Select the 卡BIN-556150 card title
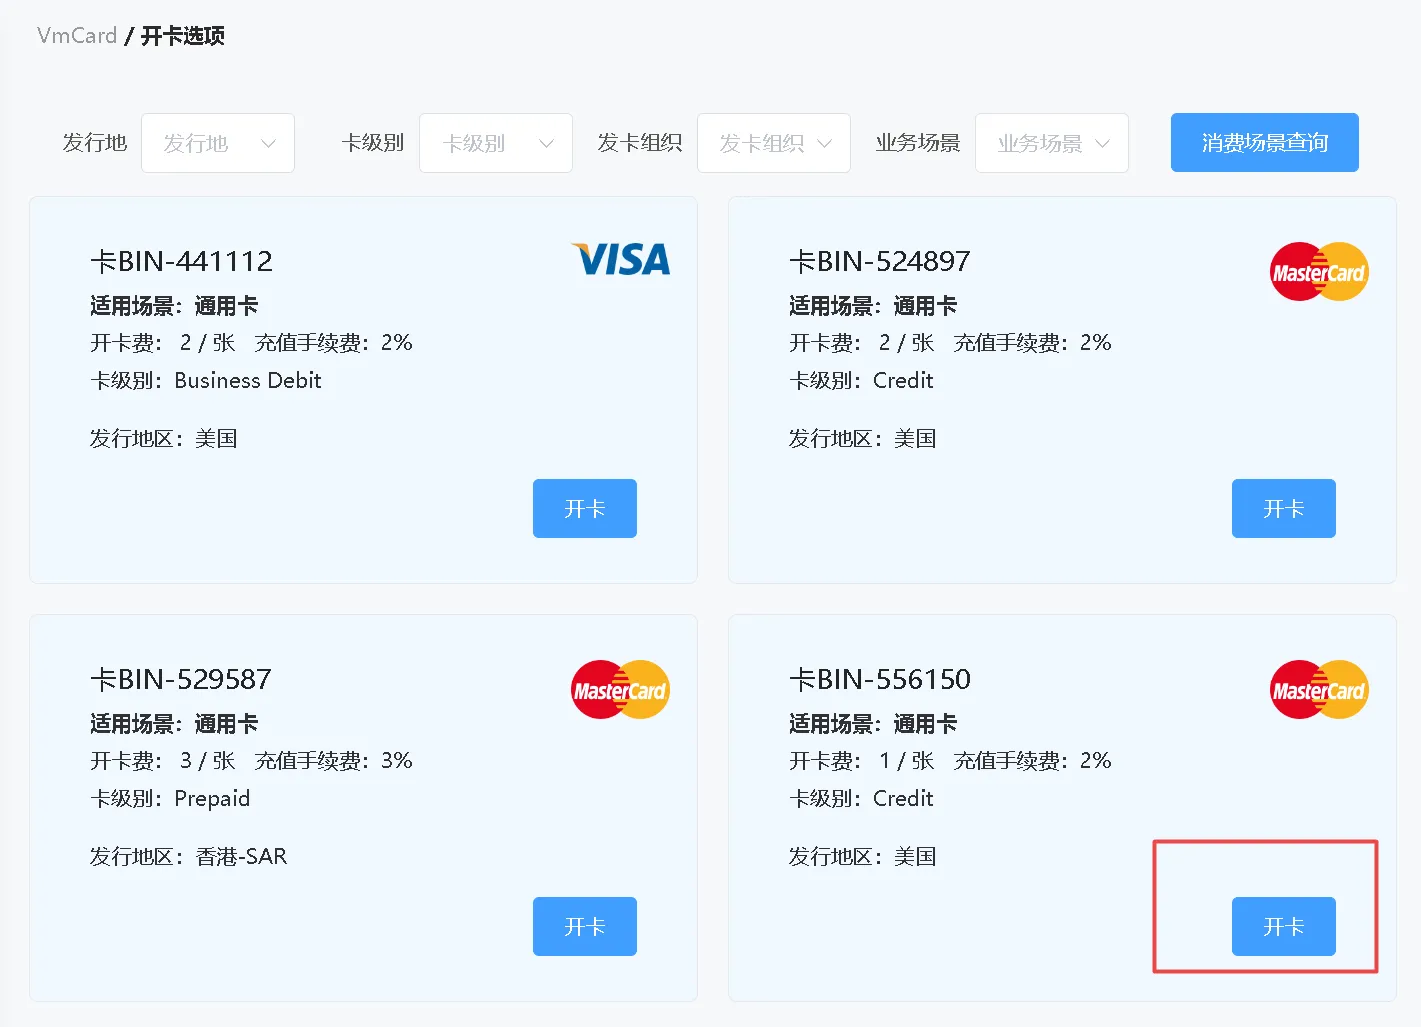1421x1027 pixels. pos(879,680)
